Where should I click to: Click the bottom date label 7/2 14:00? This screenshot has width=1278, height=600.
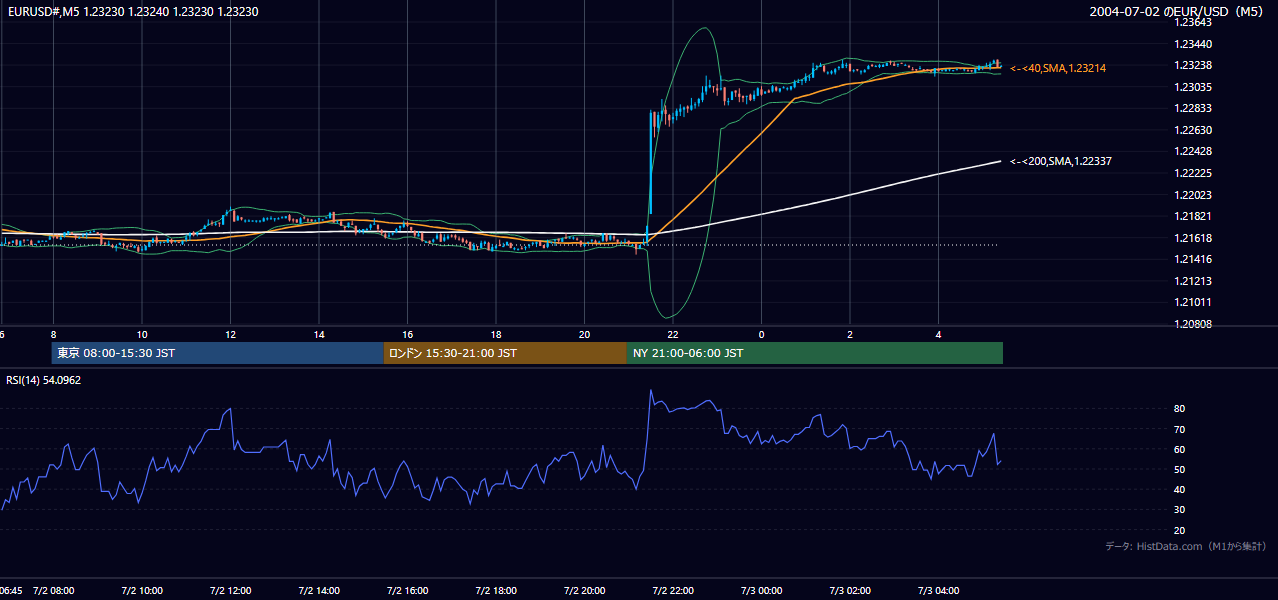(319, 590)
